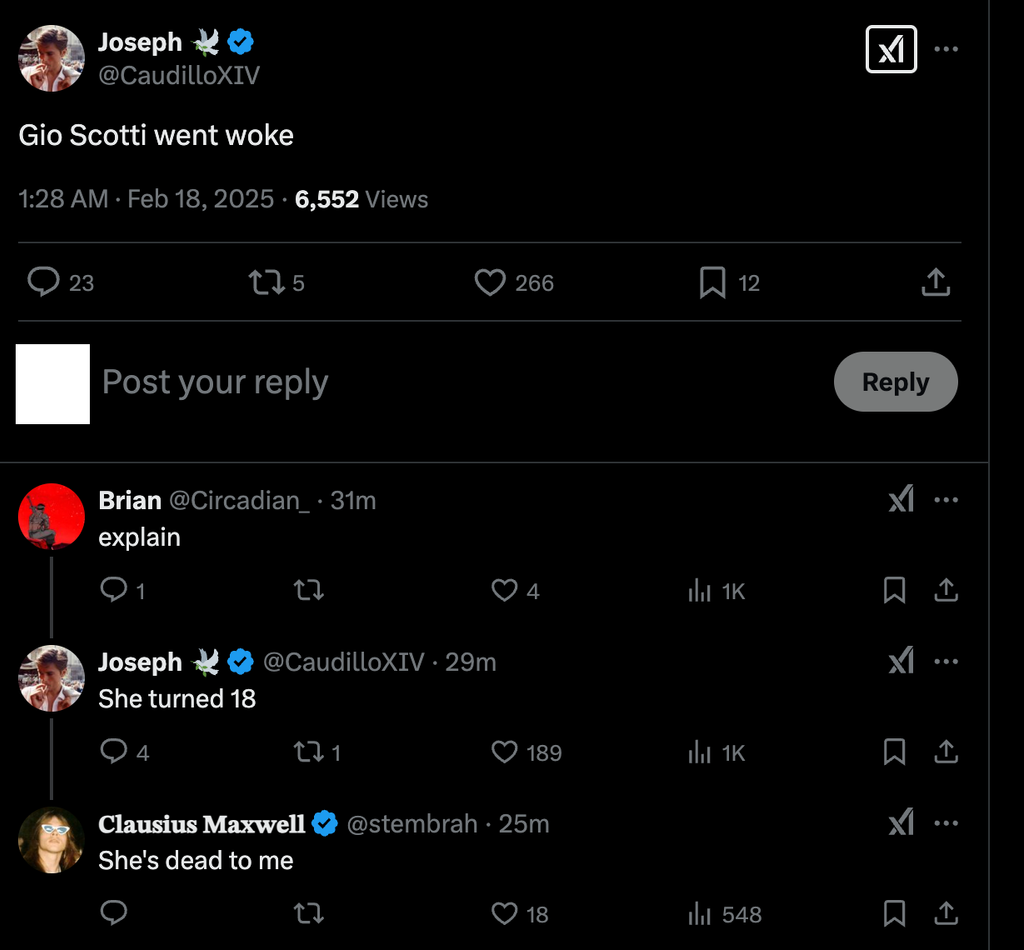Like Brian's "explain" reply

504,591
